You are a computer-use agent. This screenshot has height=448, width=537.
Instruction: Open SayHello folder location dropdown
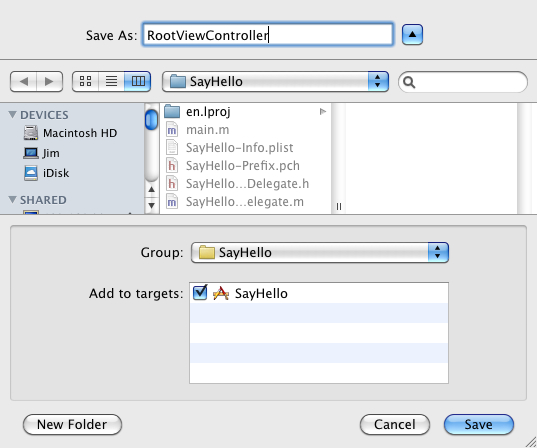275,82
